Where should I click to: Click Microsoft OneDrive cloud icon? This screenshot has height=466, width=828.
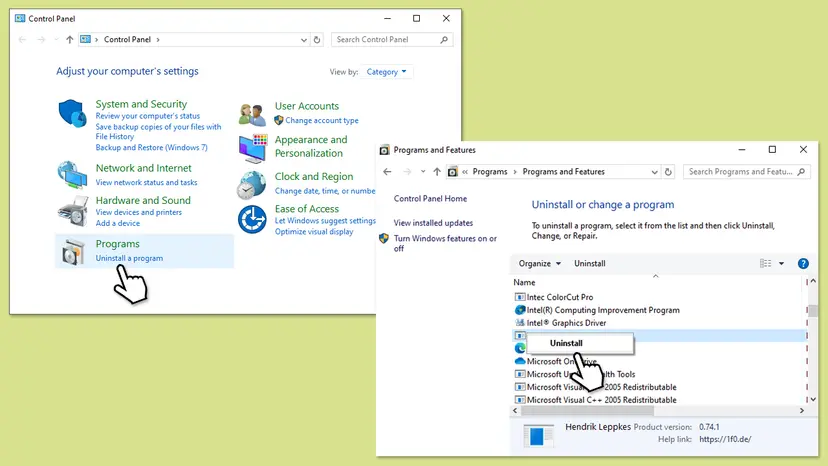520,361
